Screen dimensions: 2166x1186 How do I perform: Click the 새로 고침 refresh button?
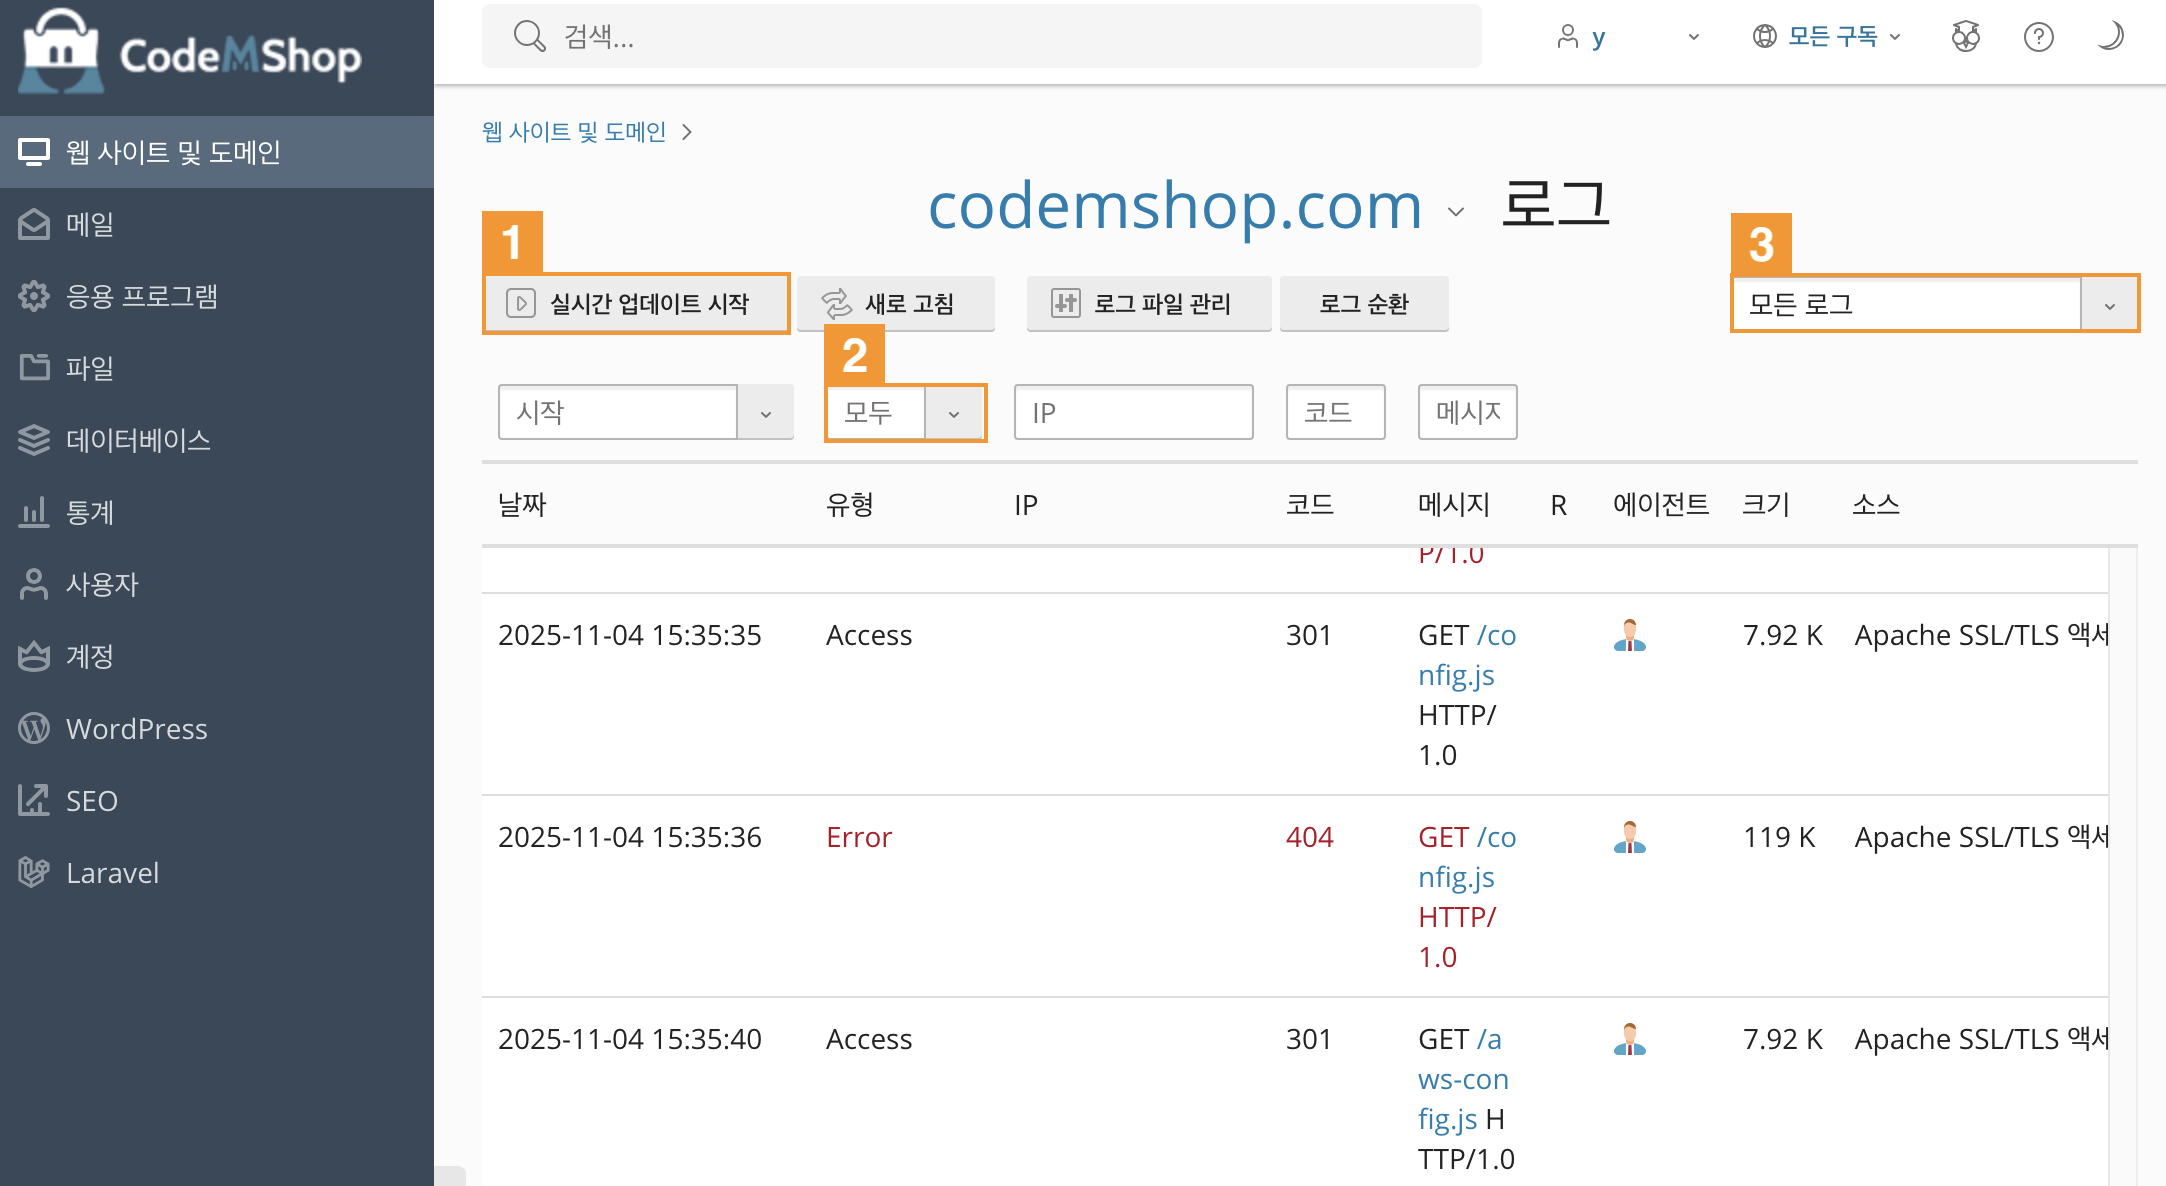click(895, 303)
